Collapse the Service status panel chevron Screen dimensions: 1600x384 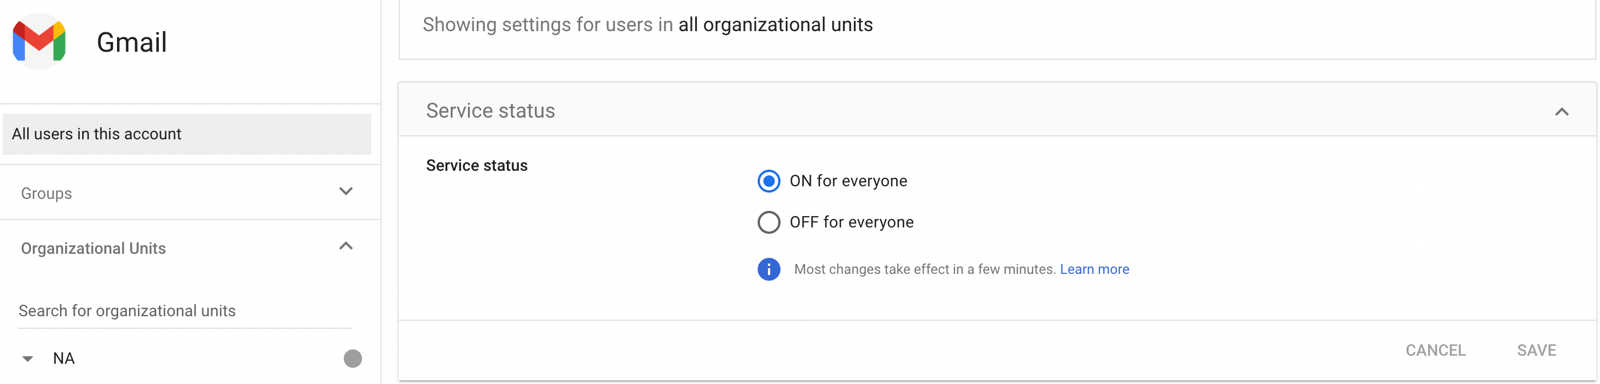click(x=1561, y=111)
